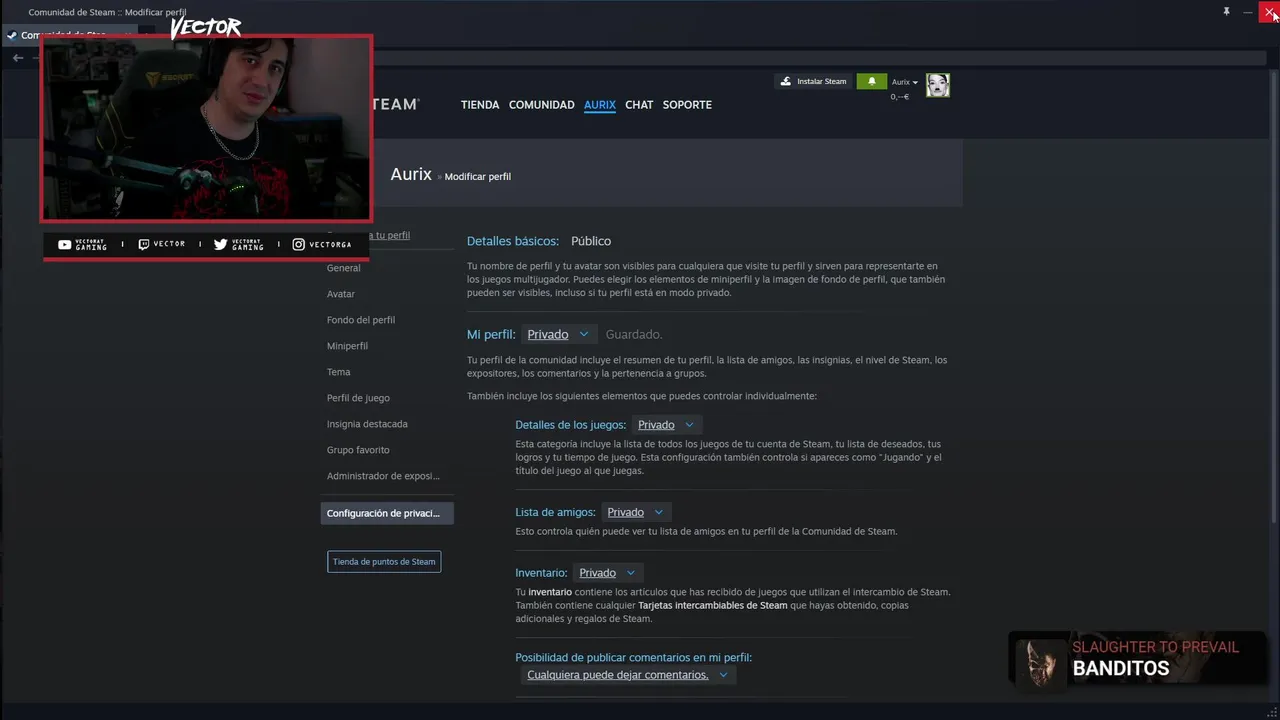Open the TIENDA menu
Image resolution: width=1280 pixels, height=720 pixels.
480,105
